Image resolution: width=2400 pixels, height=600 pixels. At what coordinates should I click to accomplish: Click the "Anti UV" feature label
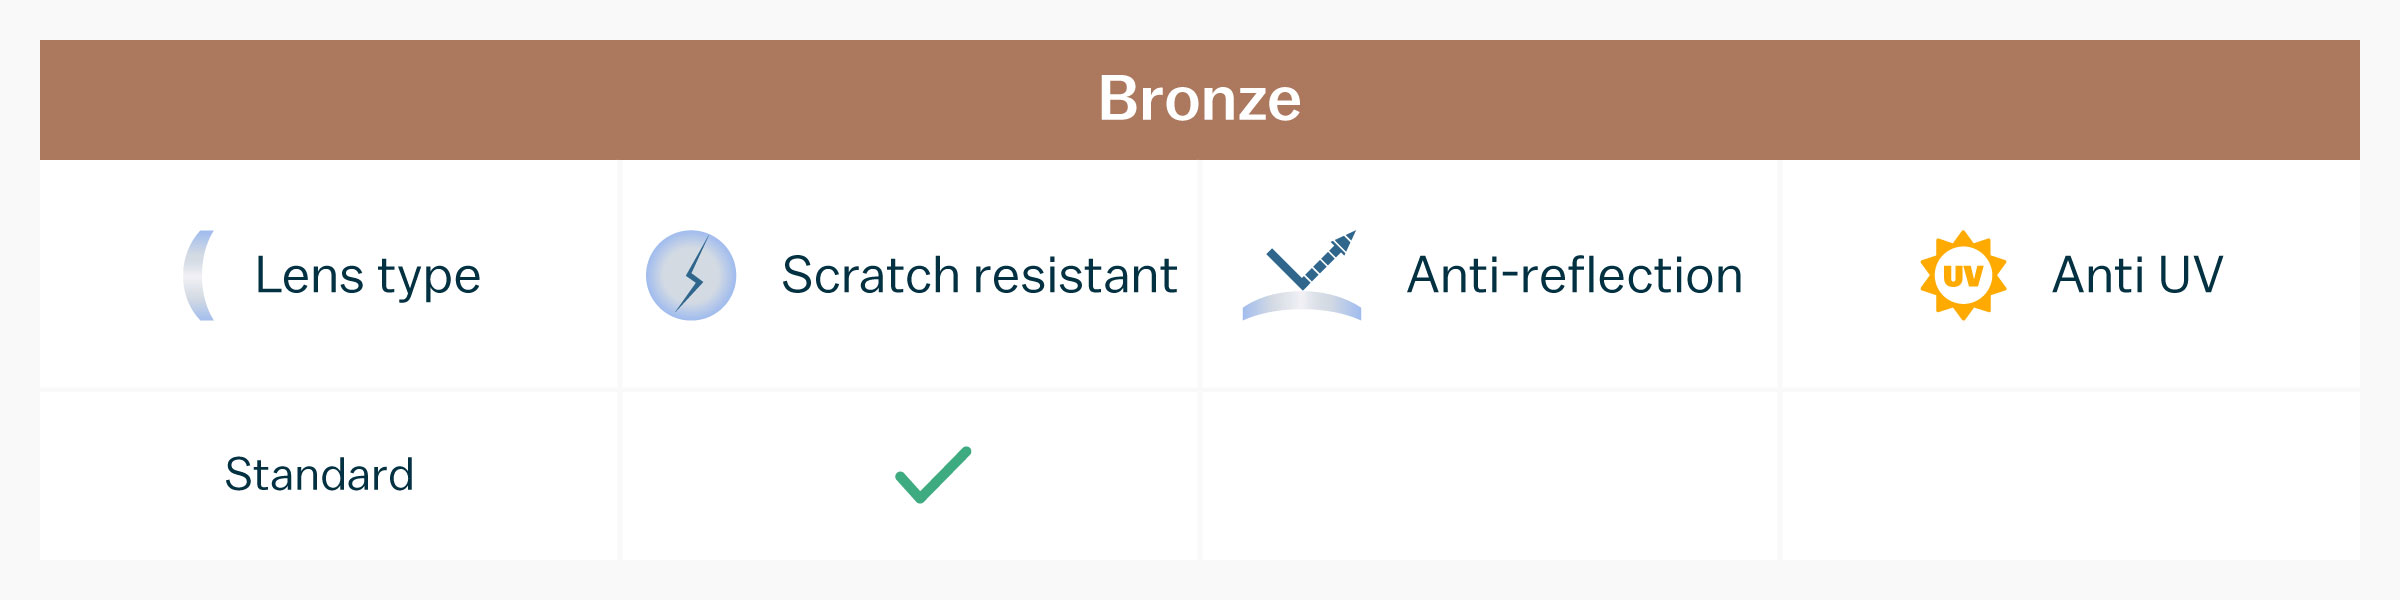point(2137,275)
